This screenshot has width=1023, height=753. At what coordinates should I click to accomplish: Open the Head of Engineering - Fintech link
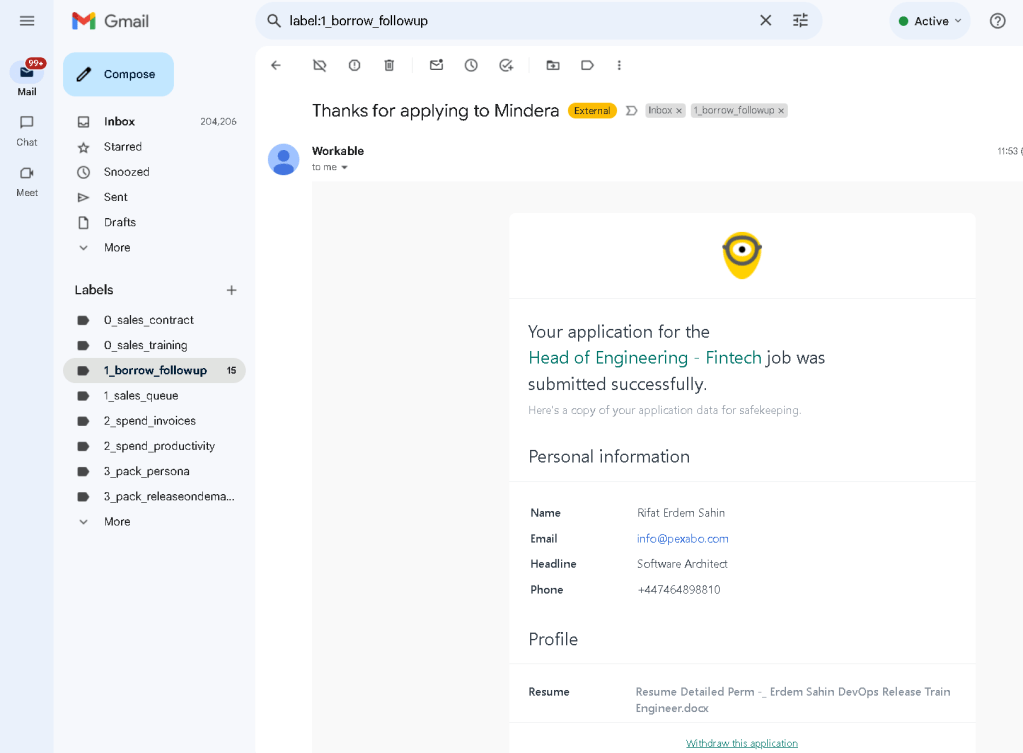tap(645, 358)
